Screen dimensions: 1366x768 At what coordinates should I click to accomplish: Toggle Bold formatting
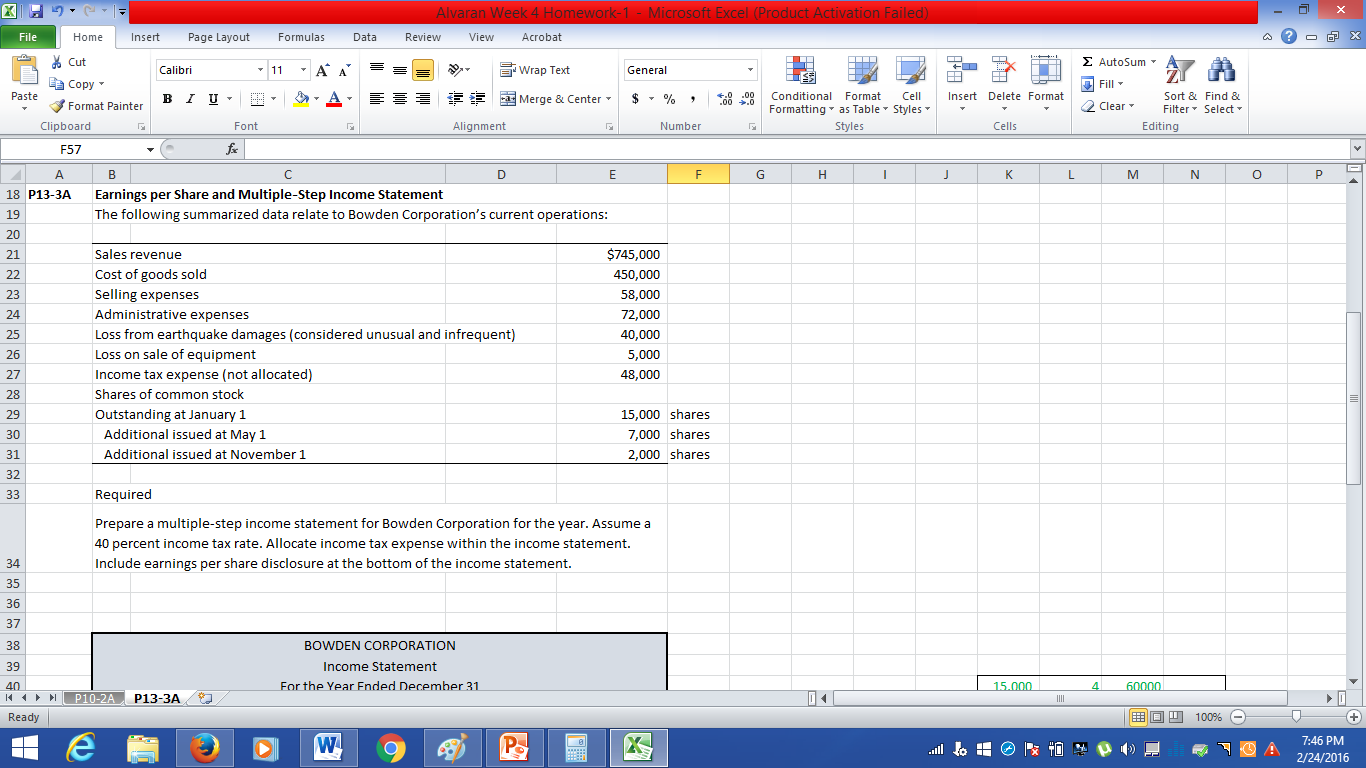(x=166, y=99)
